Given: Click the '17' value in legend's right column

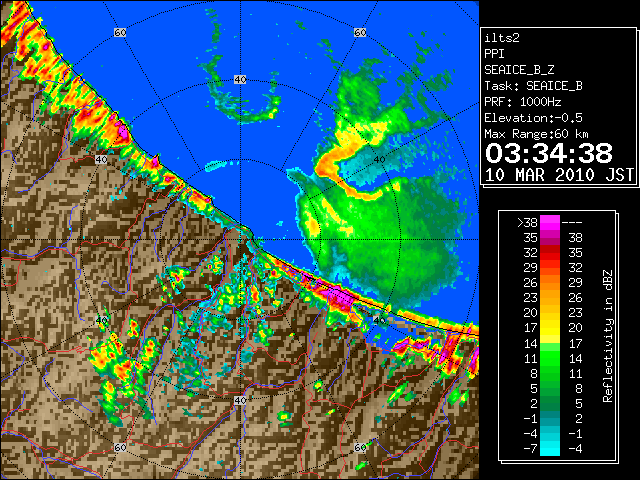Looking at the screenshot, I should [575, 343].
